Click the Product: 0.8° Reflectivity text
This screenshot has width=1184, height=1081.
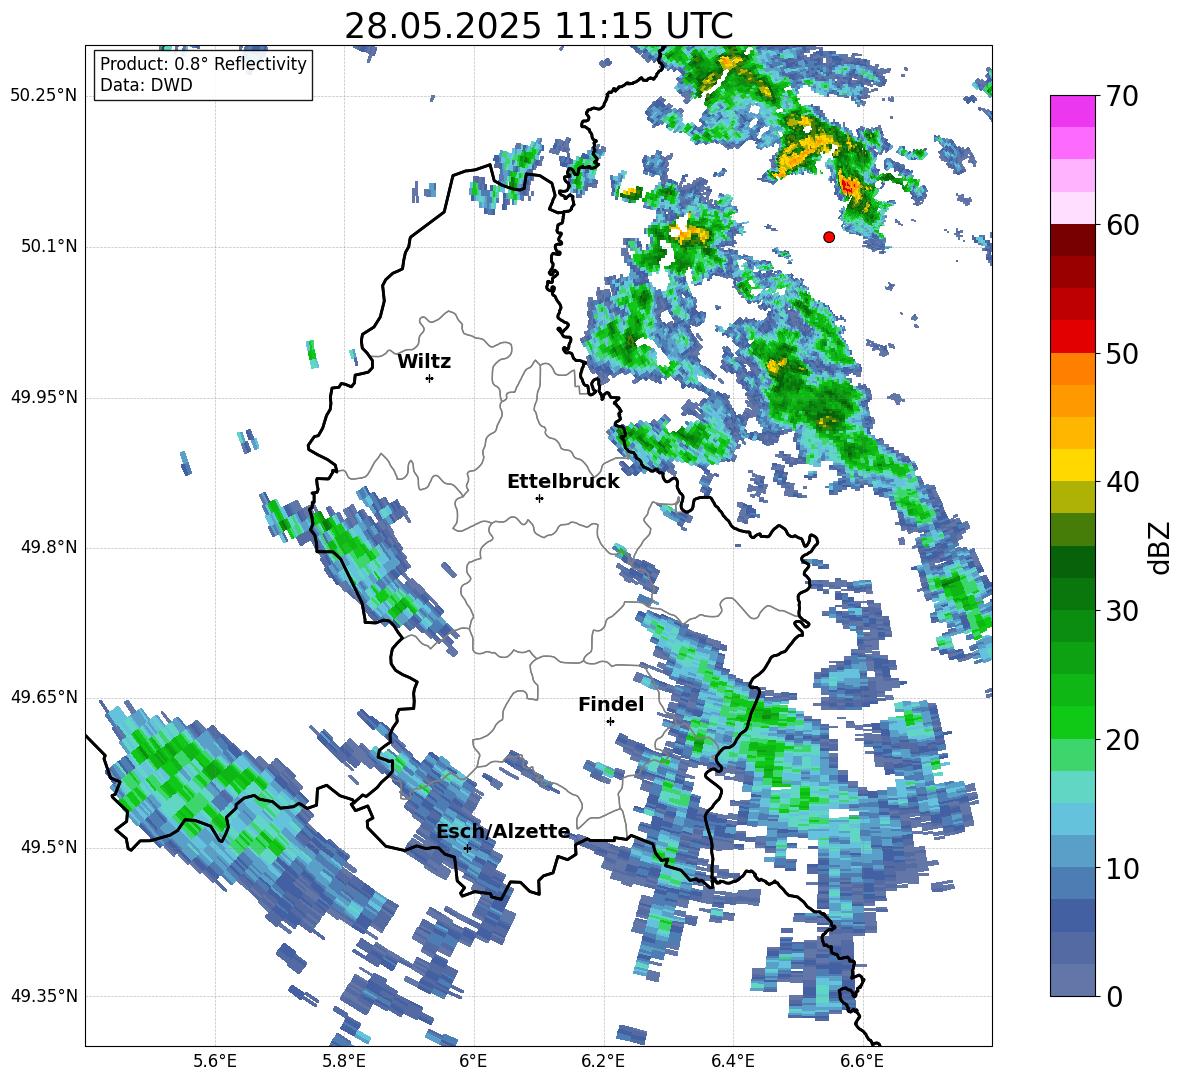point(203,63)
